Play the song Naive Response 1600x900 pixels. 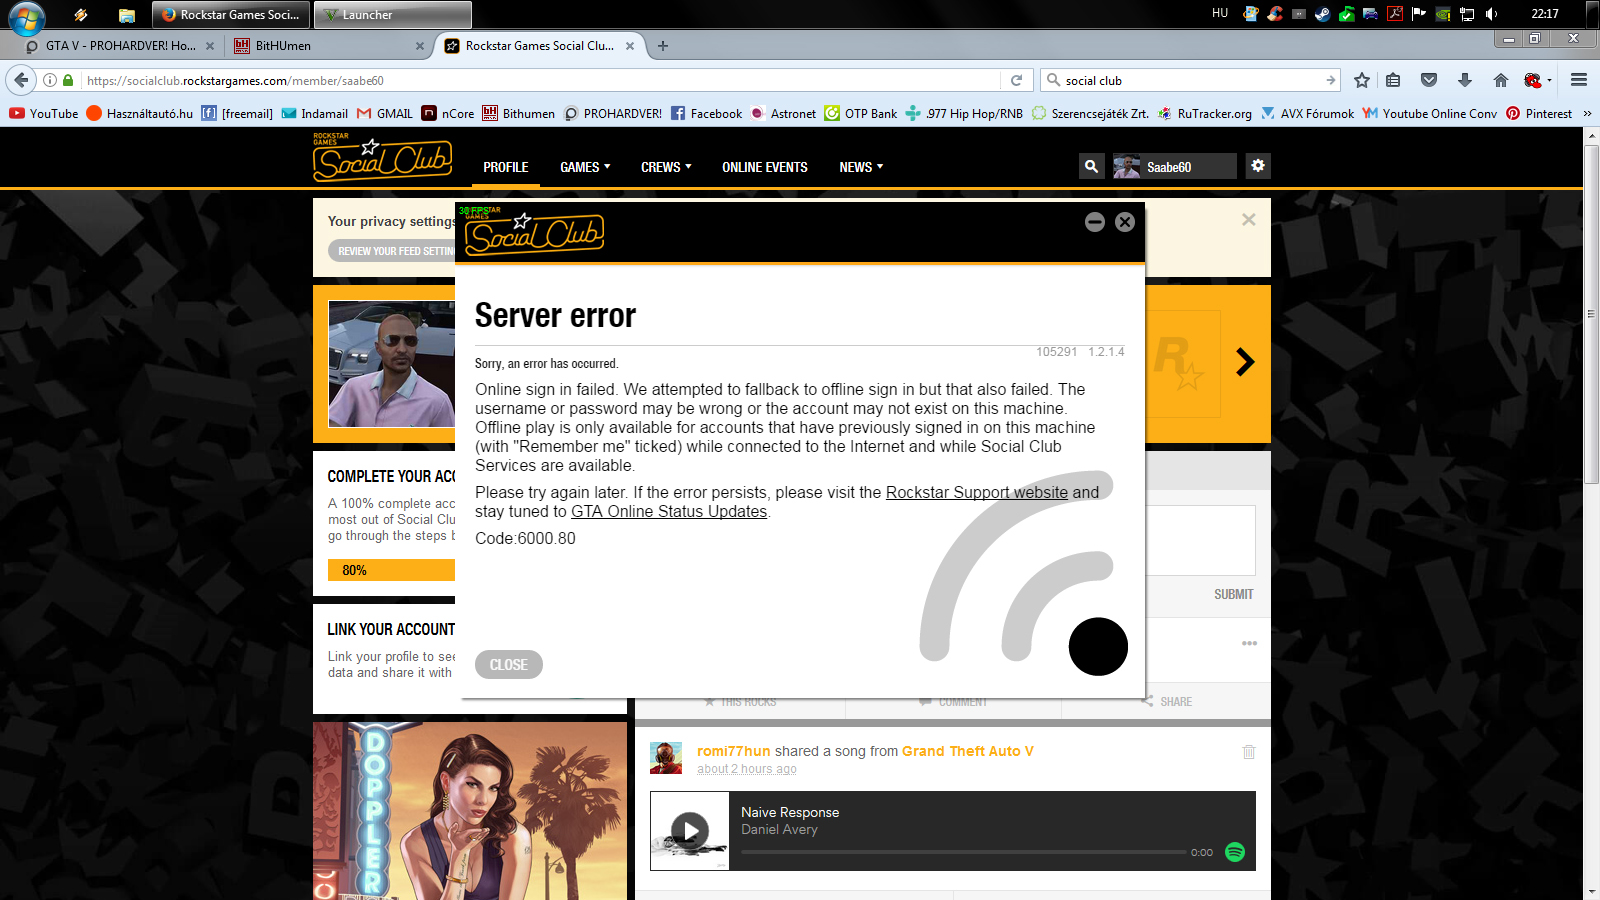690,831
